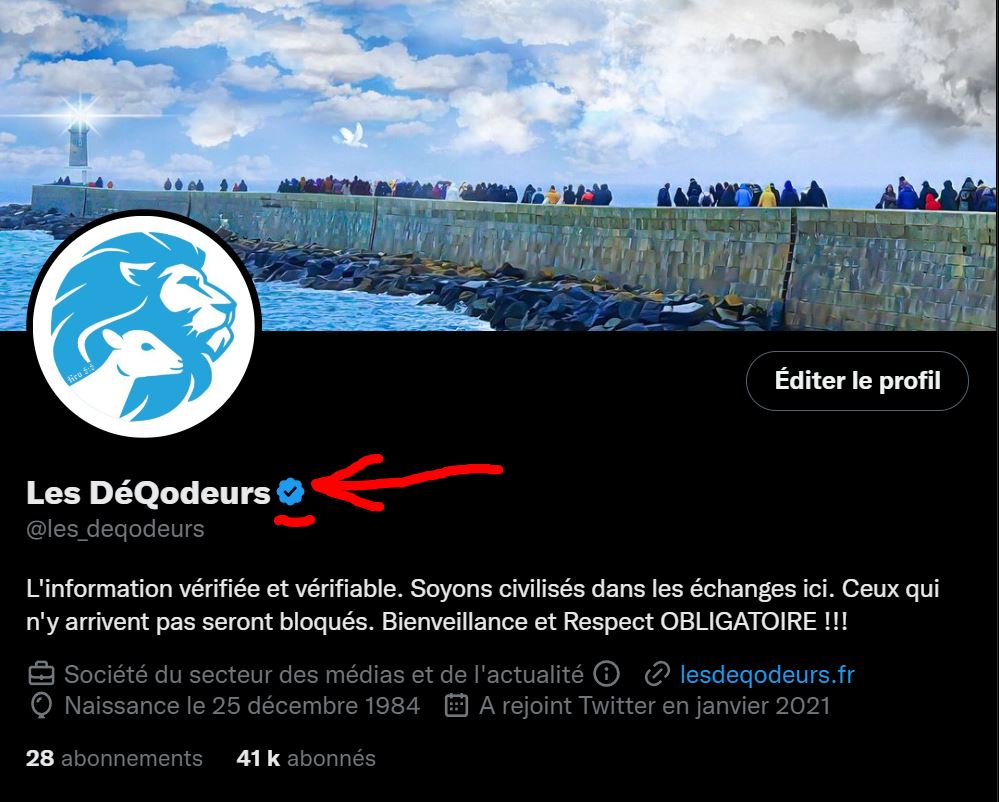Click the briefcase professional category icon
This screenshot has width=999, height=802.
point(41,674)
